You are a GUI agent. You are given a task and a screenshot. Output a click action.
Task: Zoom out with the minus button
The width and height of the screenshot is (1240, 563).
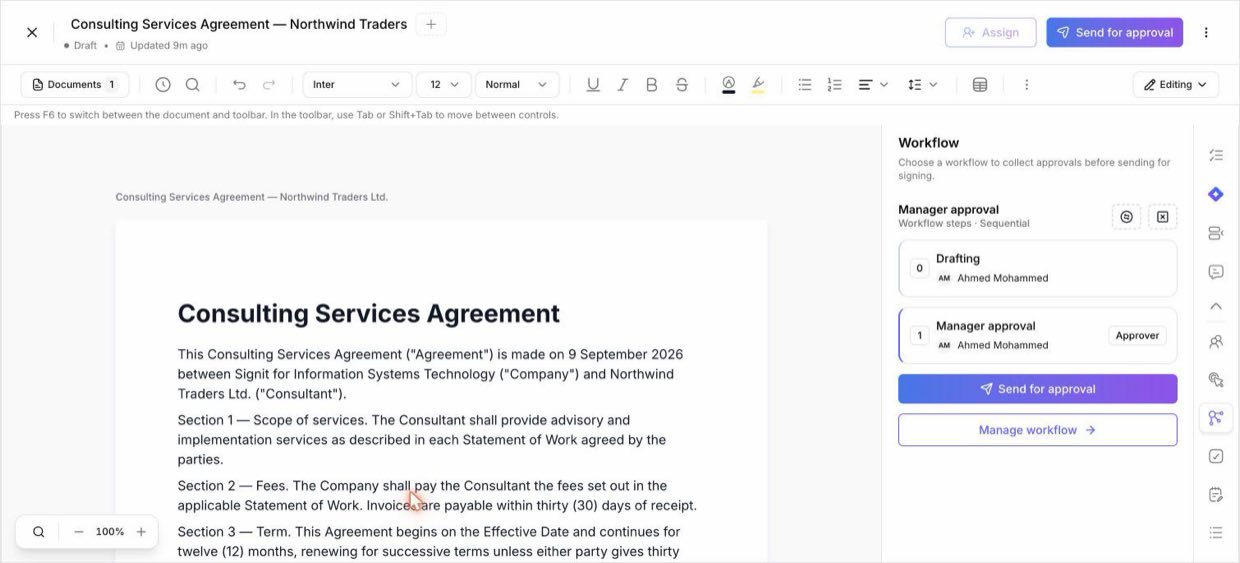(79, 532)
